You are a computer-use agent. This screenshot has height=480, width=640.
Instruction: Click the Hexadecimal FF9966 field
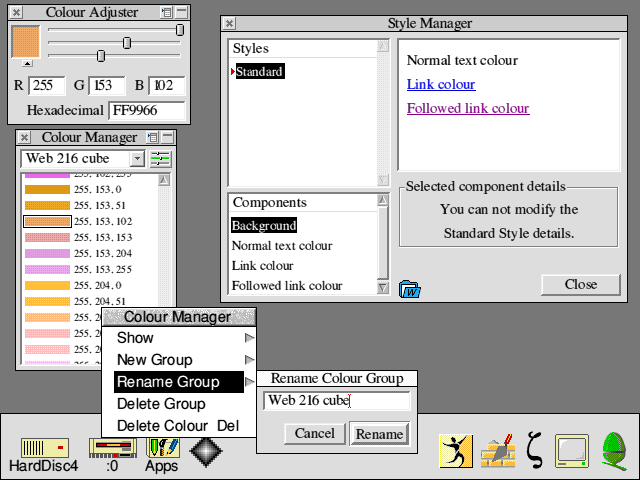click(147, 111)
